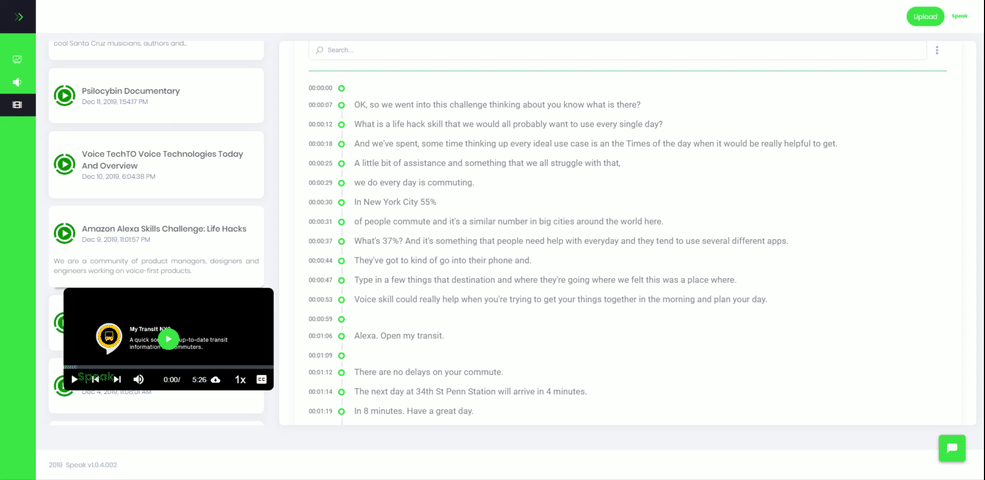The image size is (985, 480).
Task: Jump to the 00:00:44 timeline marker
Action: tap(342, 261)
